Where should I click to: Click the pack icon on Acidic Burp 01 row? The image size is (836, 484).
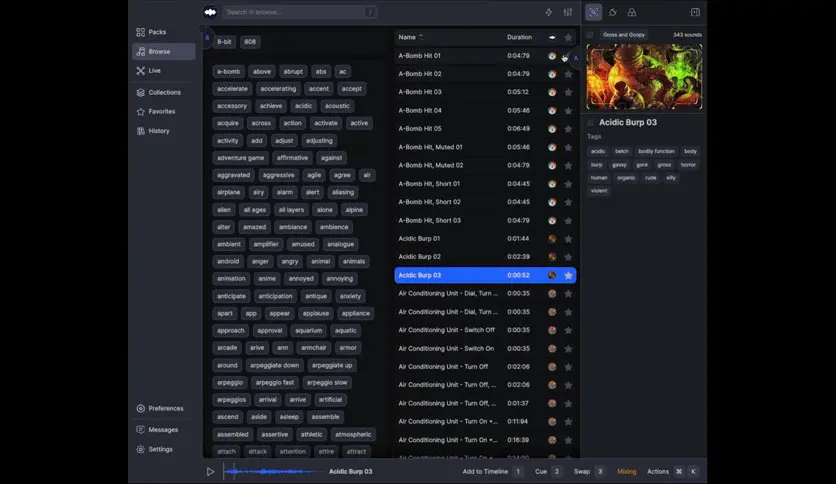click(x=552, y=239)
